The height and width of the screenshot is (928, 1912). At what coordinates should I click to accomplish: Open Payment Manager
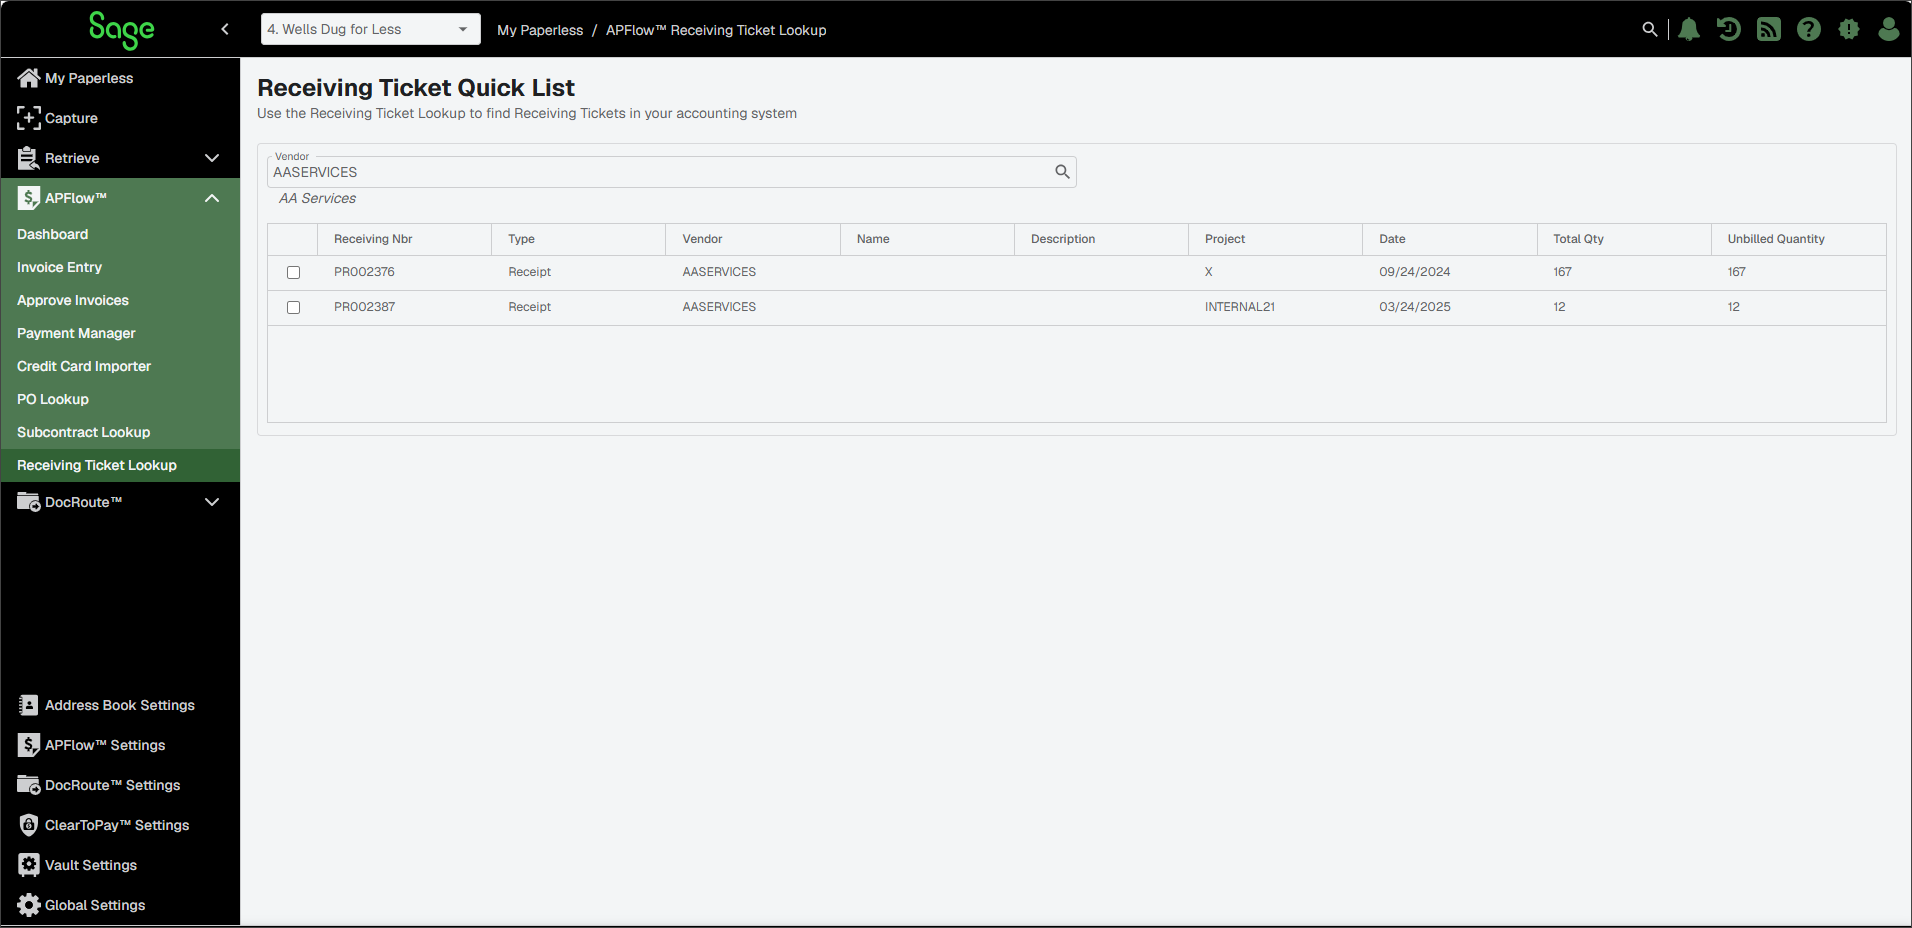[76, 333]
